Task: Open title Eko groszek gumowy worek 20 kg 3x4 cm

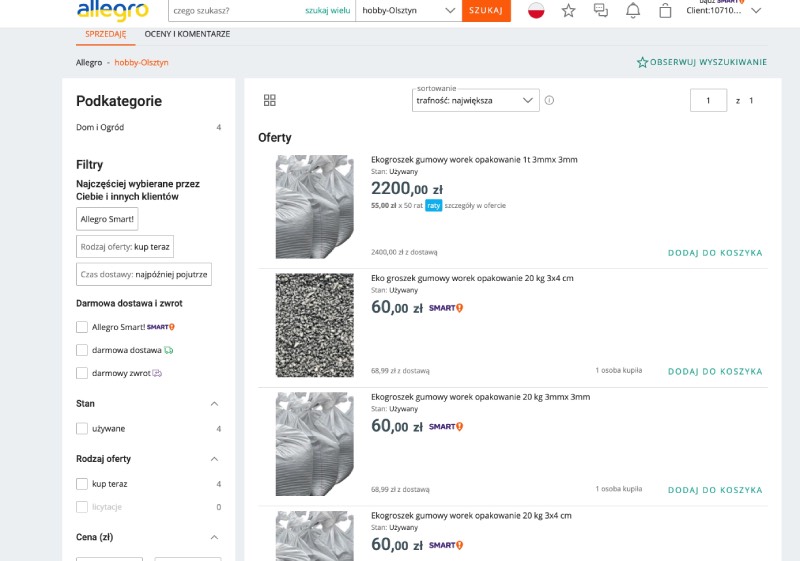Action: [x=472, y=278]
